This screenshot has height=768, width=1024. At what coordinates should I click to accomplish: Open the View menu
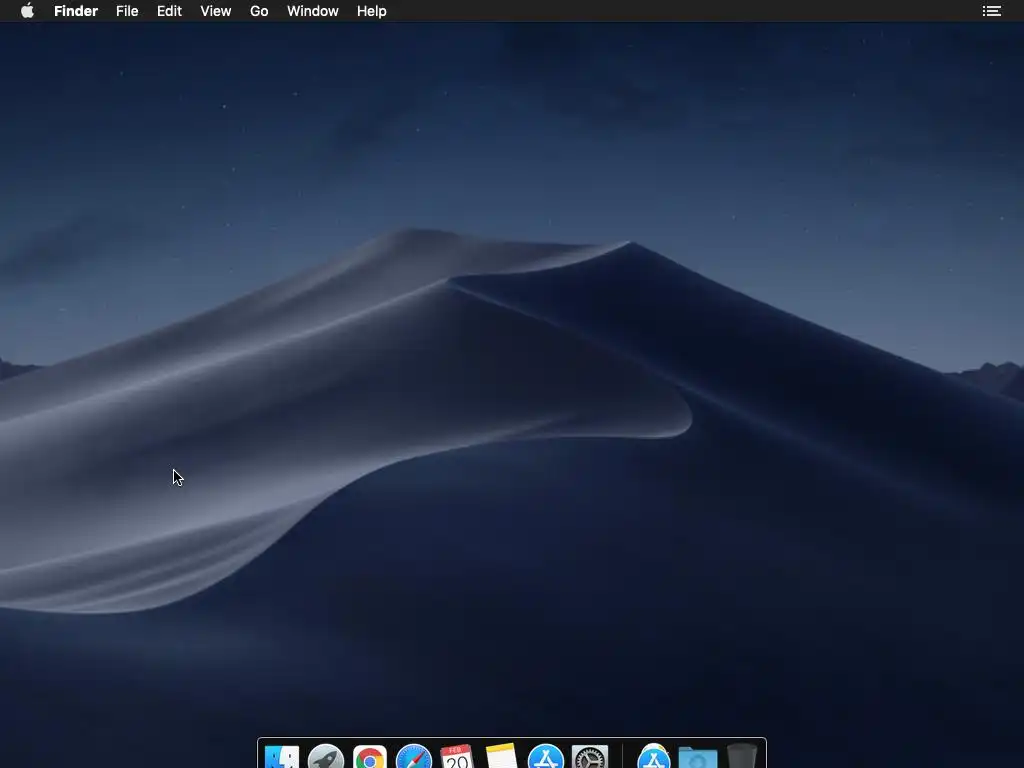click(216, 11)
